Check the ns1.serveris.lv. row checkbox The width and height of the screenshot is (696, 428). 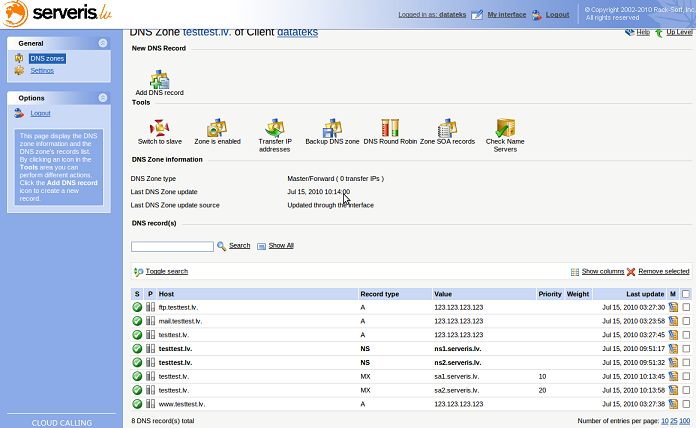coord(686,349)
